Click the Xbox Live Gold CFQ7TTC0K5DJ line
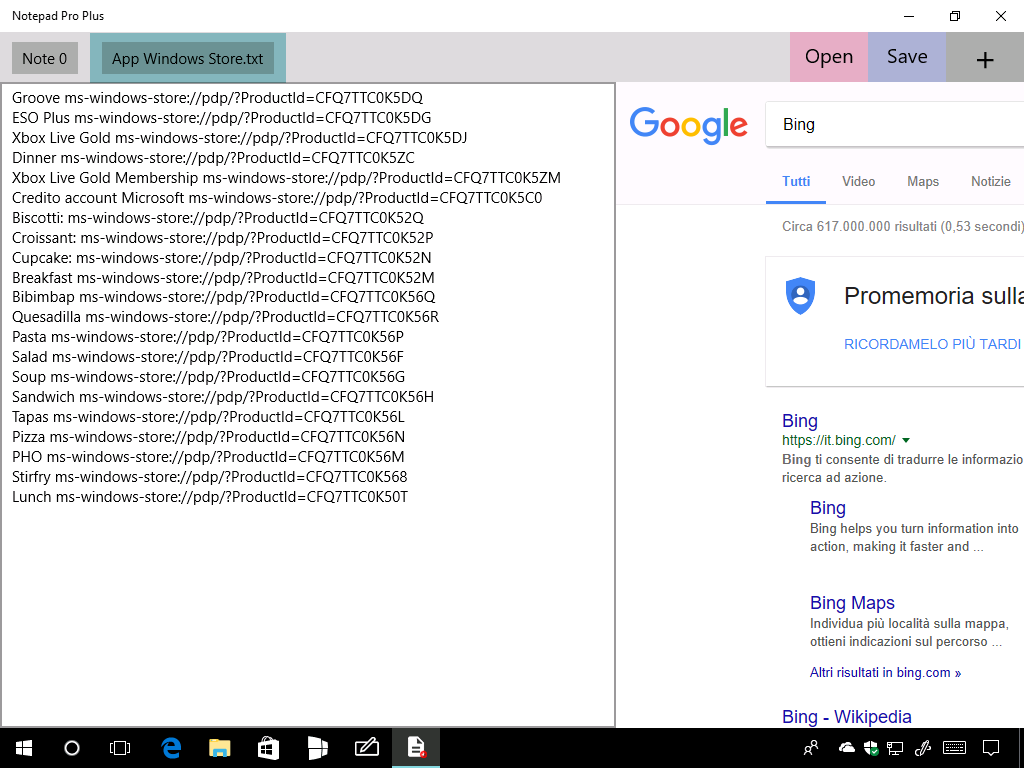Image resolution: width=1024 pixels, height=768 pixels. click(x=240, y=138)
